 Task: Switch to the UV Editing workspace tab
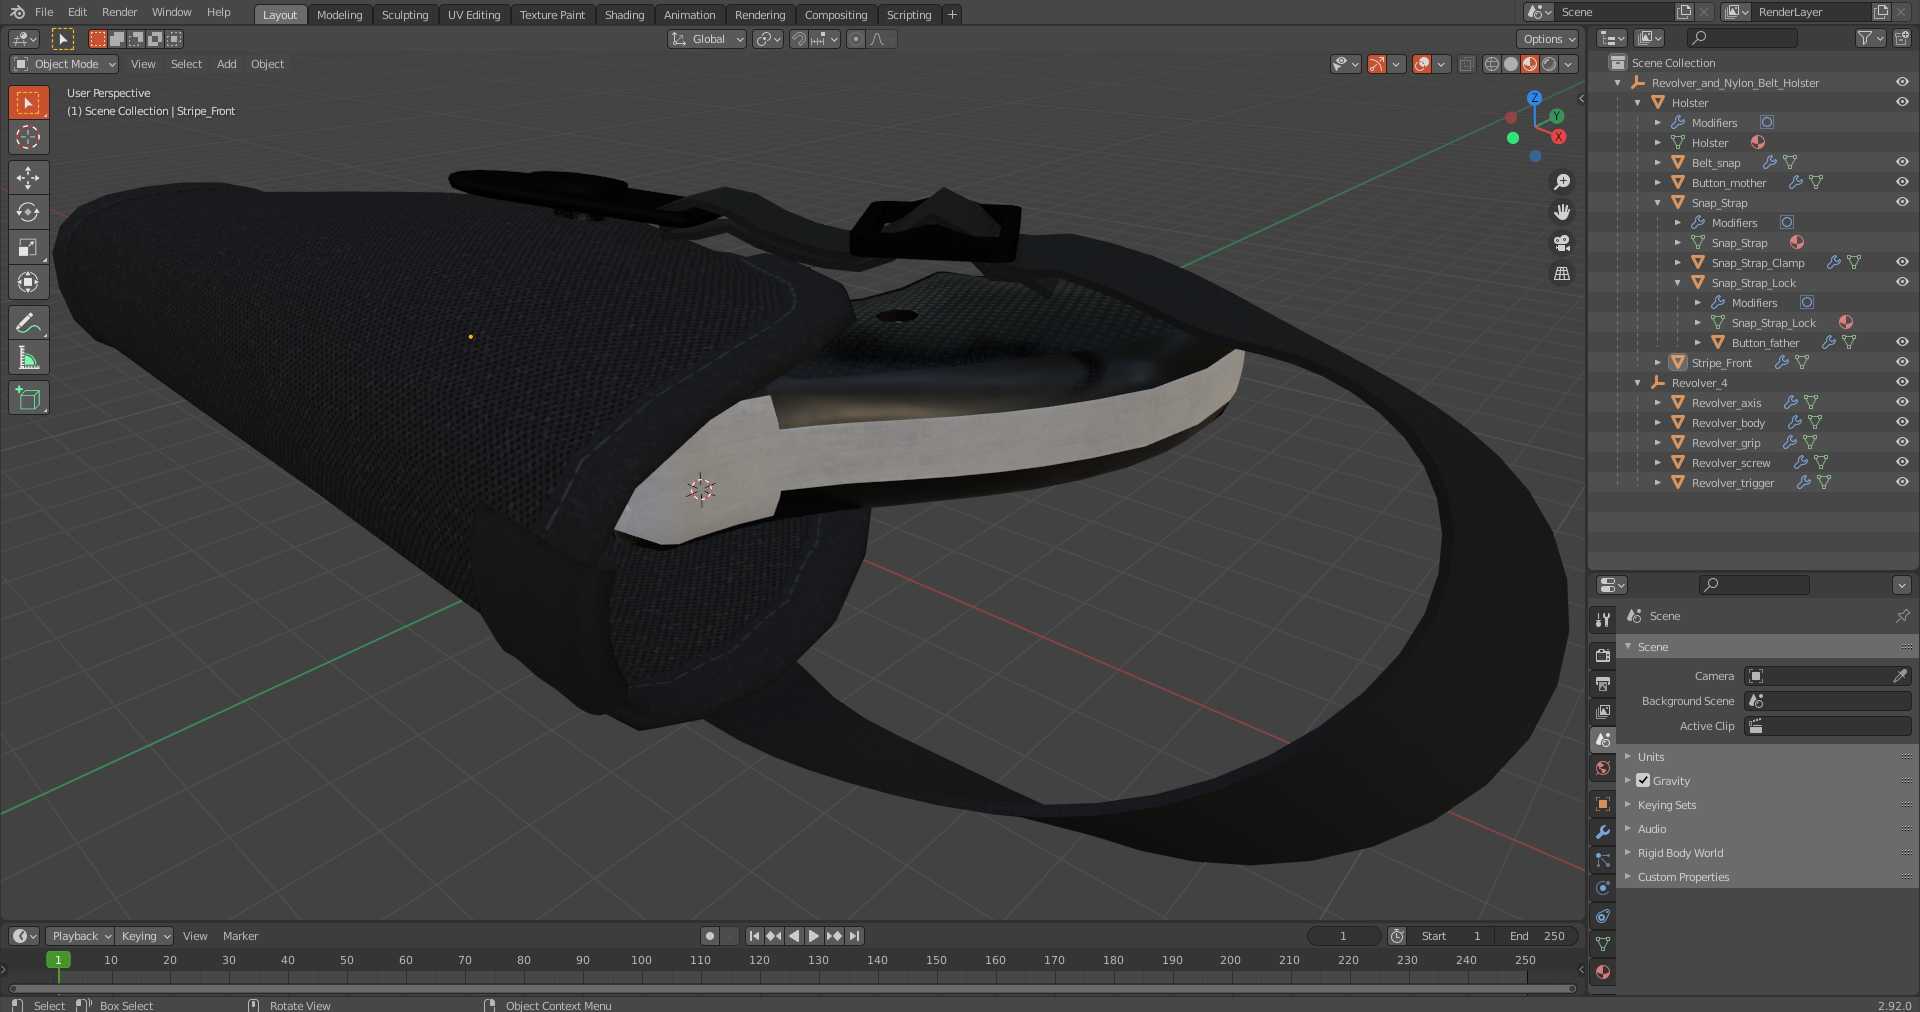474,15
